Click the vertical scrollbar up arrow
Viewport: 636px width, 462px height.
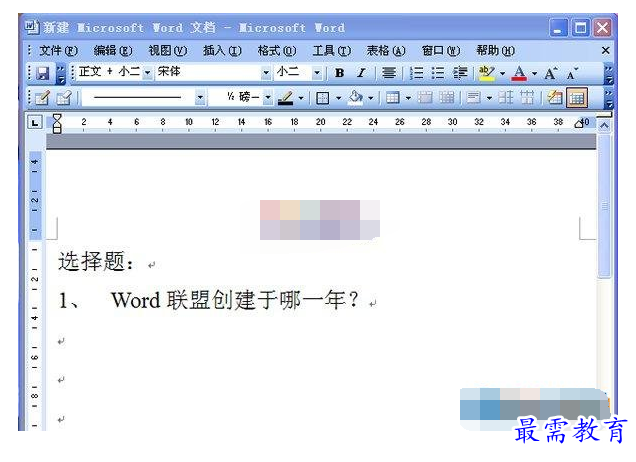point(604,126)
